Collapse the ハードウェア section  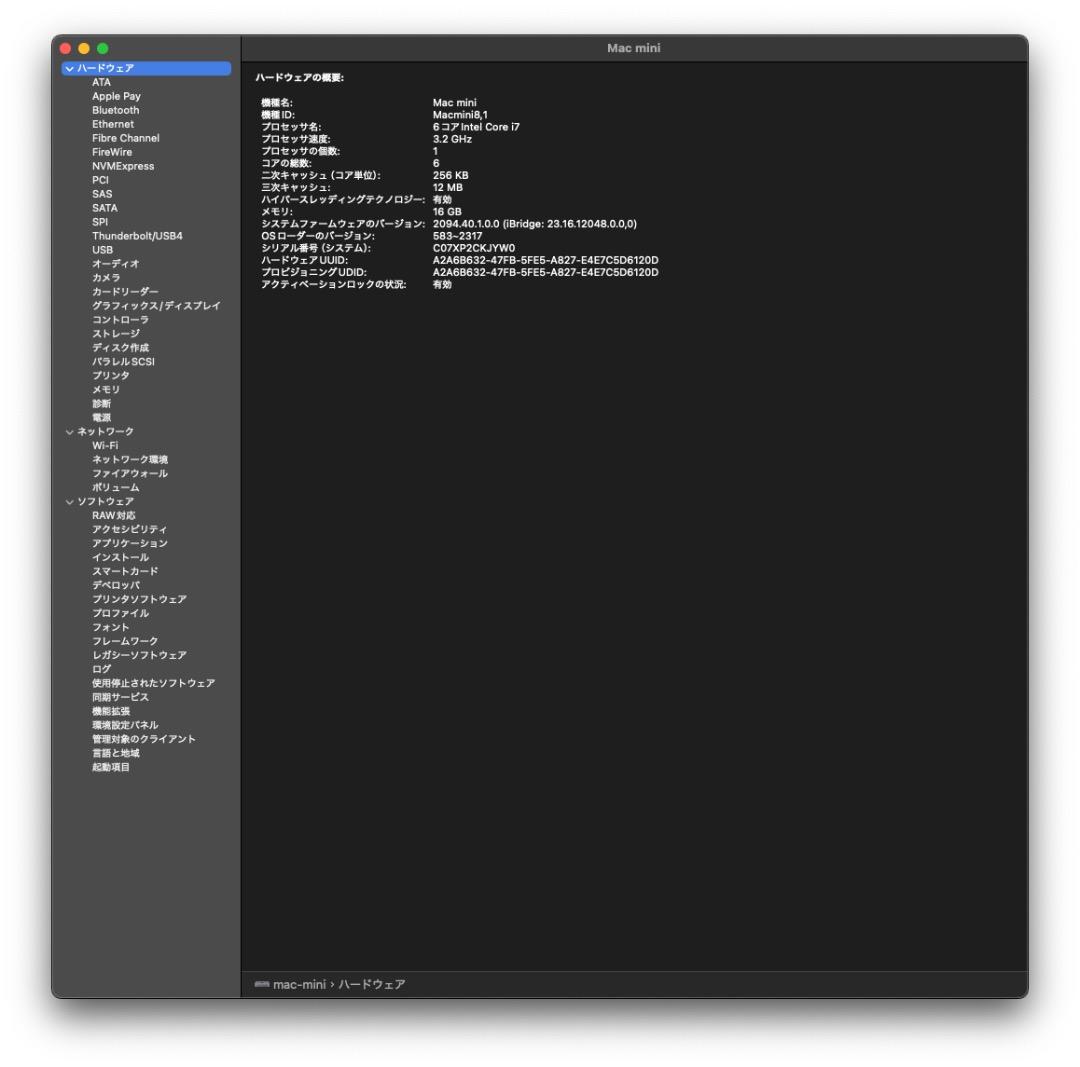click(x=68, y=68)
